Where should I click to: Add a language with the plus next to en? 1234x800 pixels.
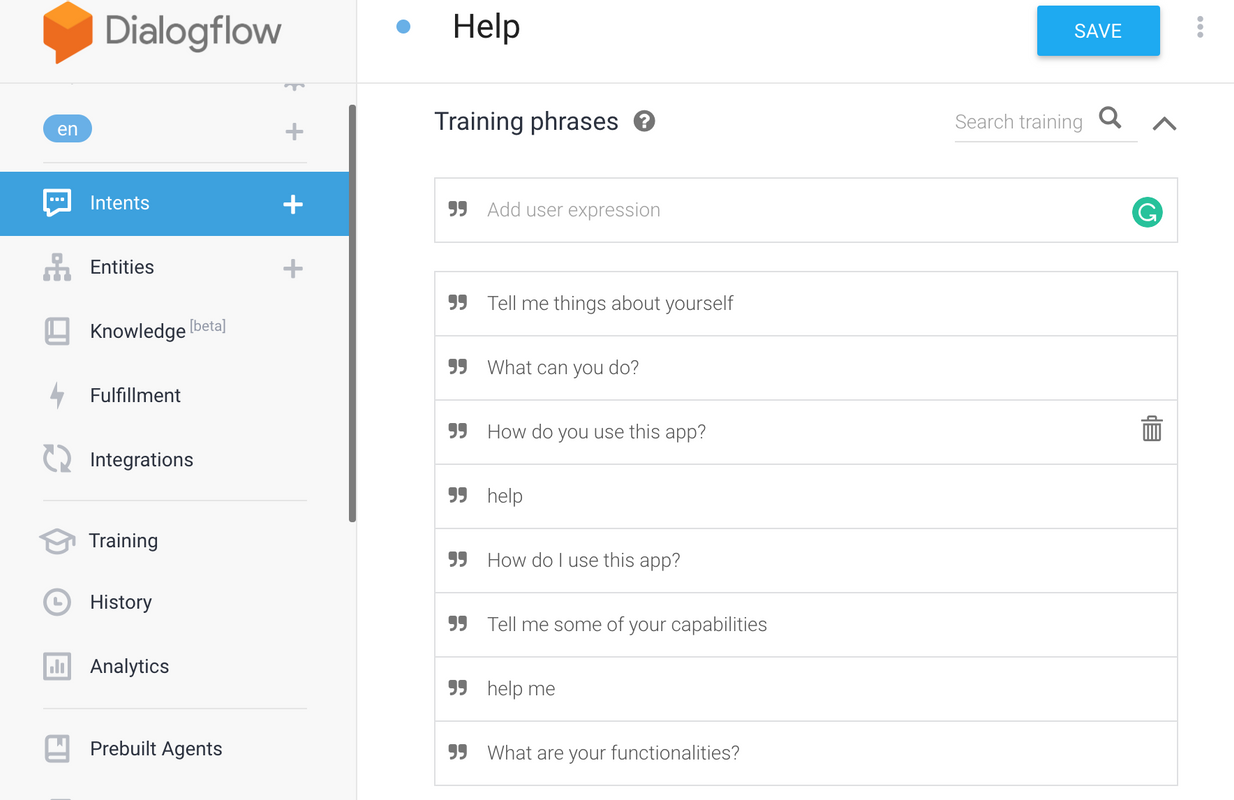[x=294, y=131]
